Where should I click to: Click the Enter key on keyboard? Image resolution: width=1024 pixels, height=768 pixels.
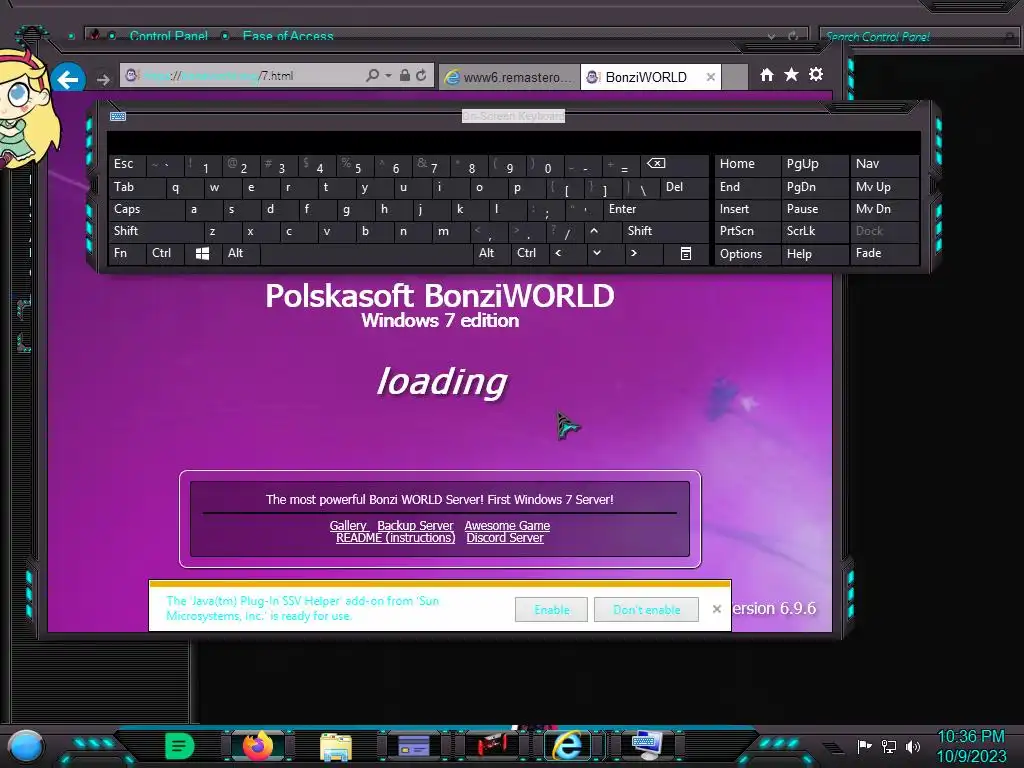point(655,209)
